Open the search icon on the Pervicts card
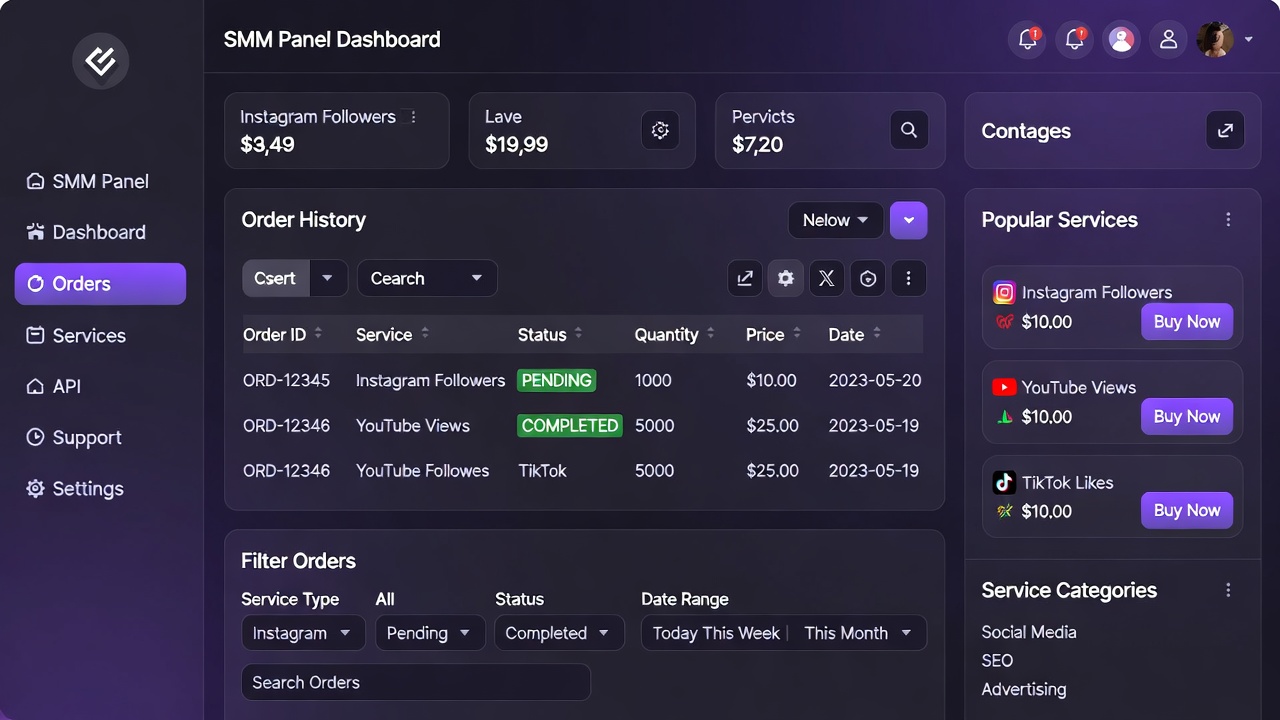Screen dimensions: 1280x720 [909, 130]
